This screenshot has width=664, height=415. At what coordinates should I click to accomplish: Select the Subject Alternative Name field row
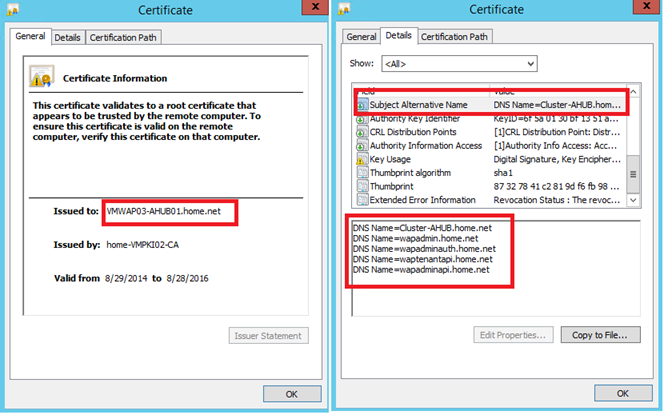tap(490, 105)
